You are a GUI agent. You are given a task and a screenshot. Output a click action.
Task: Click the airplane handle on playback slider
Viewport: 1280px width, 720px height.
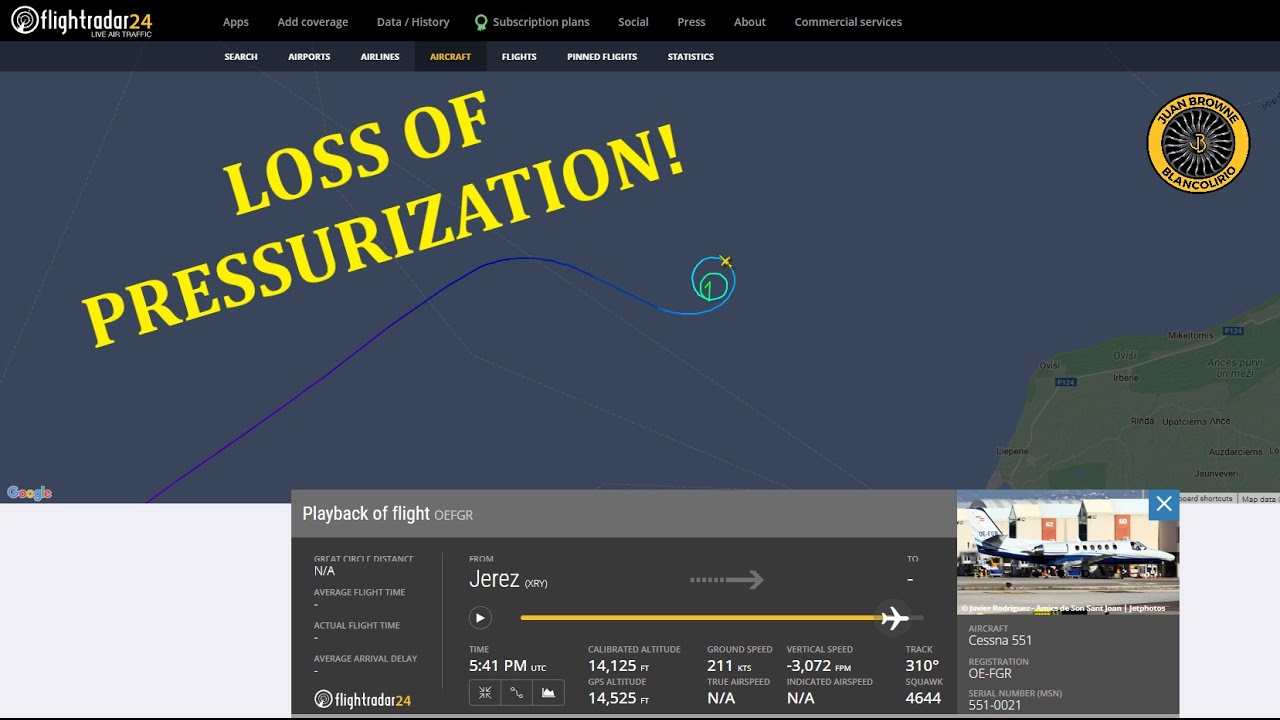pos(894,618)
